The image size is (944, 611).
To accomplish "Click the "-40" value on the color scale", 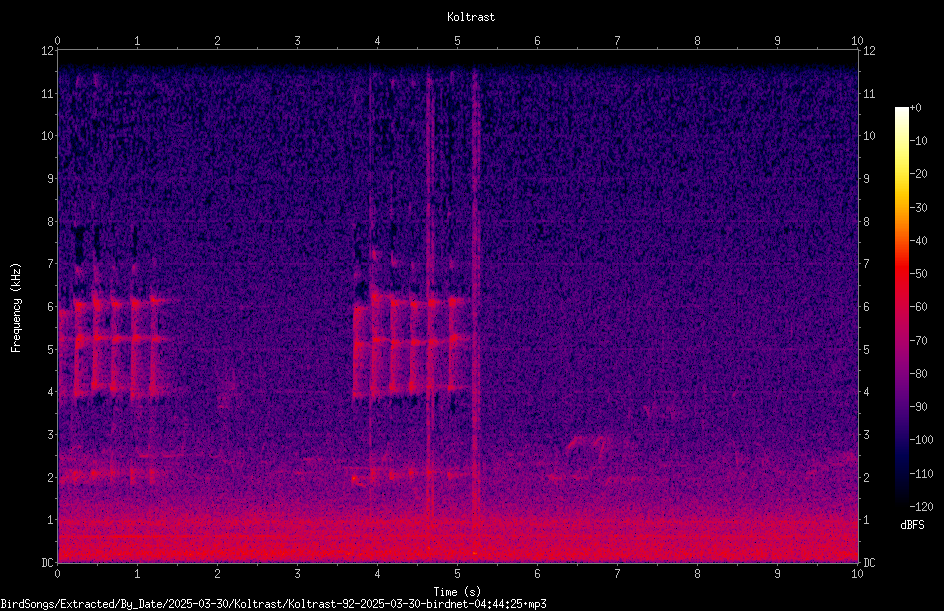I will click(x=918, y=241).
